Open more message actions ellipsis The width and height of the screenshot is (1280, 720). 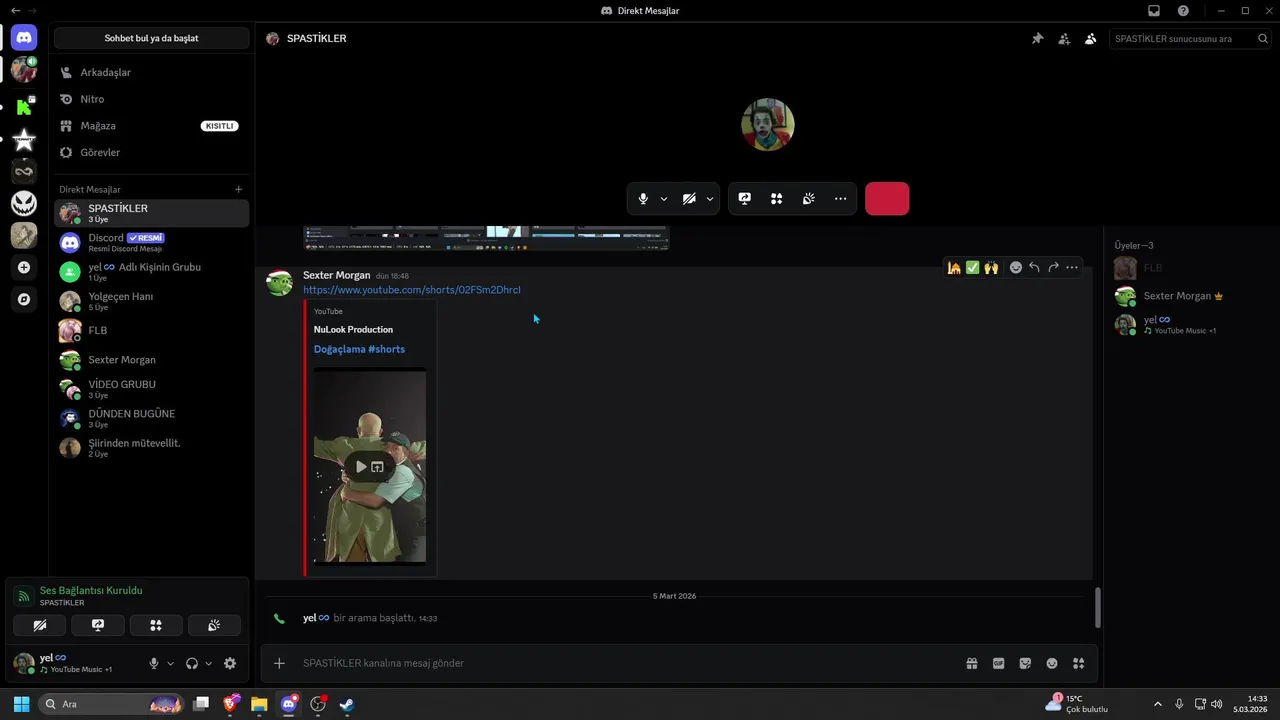(1072, 268)
